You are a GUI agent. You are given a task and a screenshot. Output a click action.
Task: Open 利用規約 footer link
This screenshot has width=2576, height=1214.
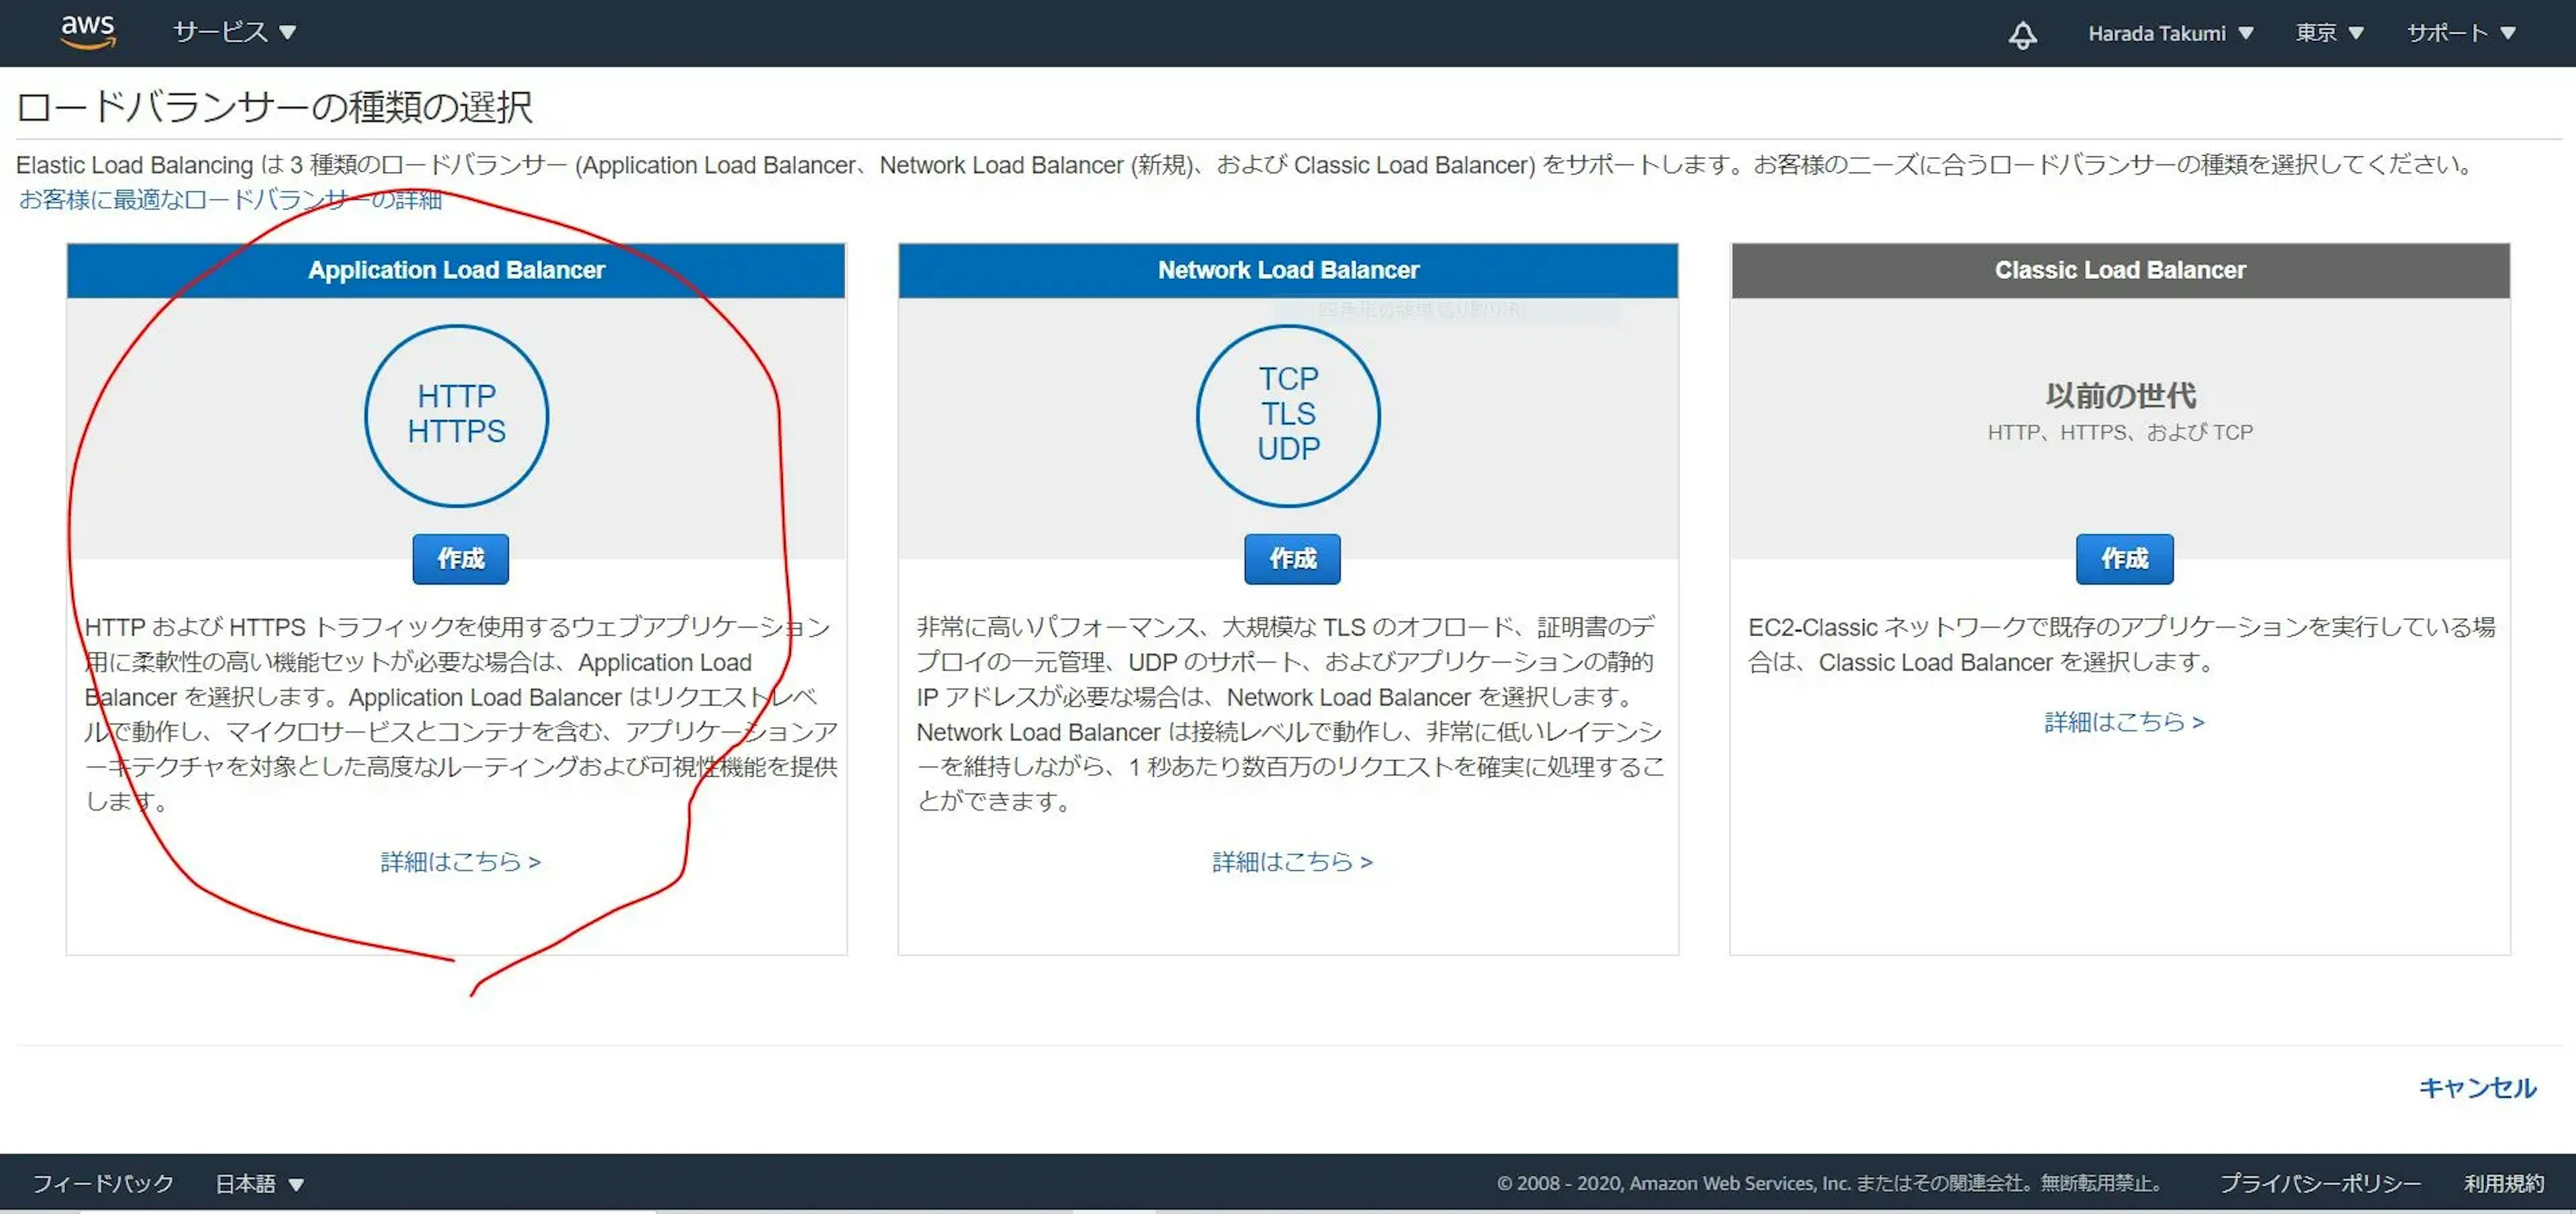point(2503,1183)
